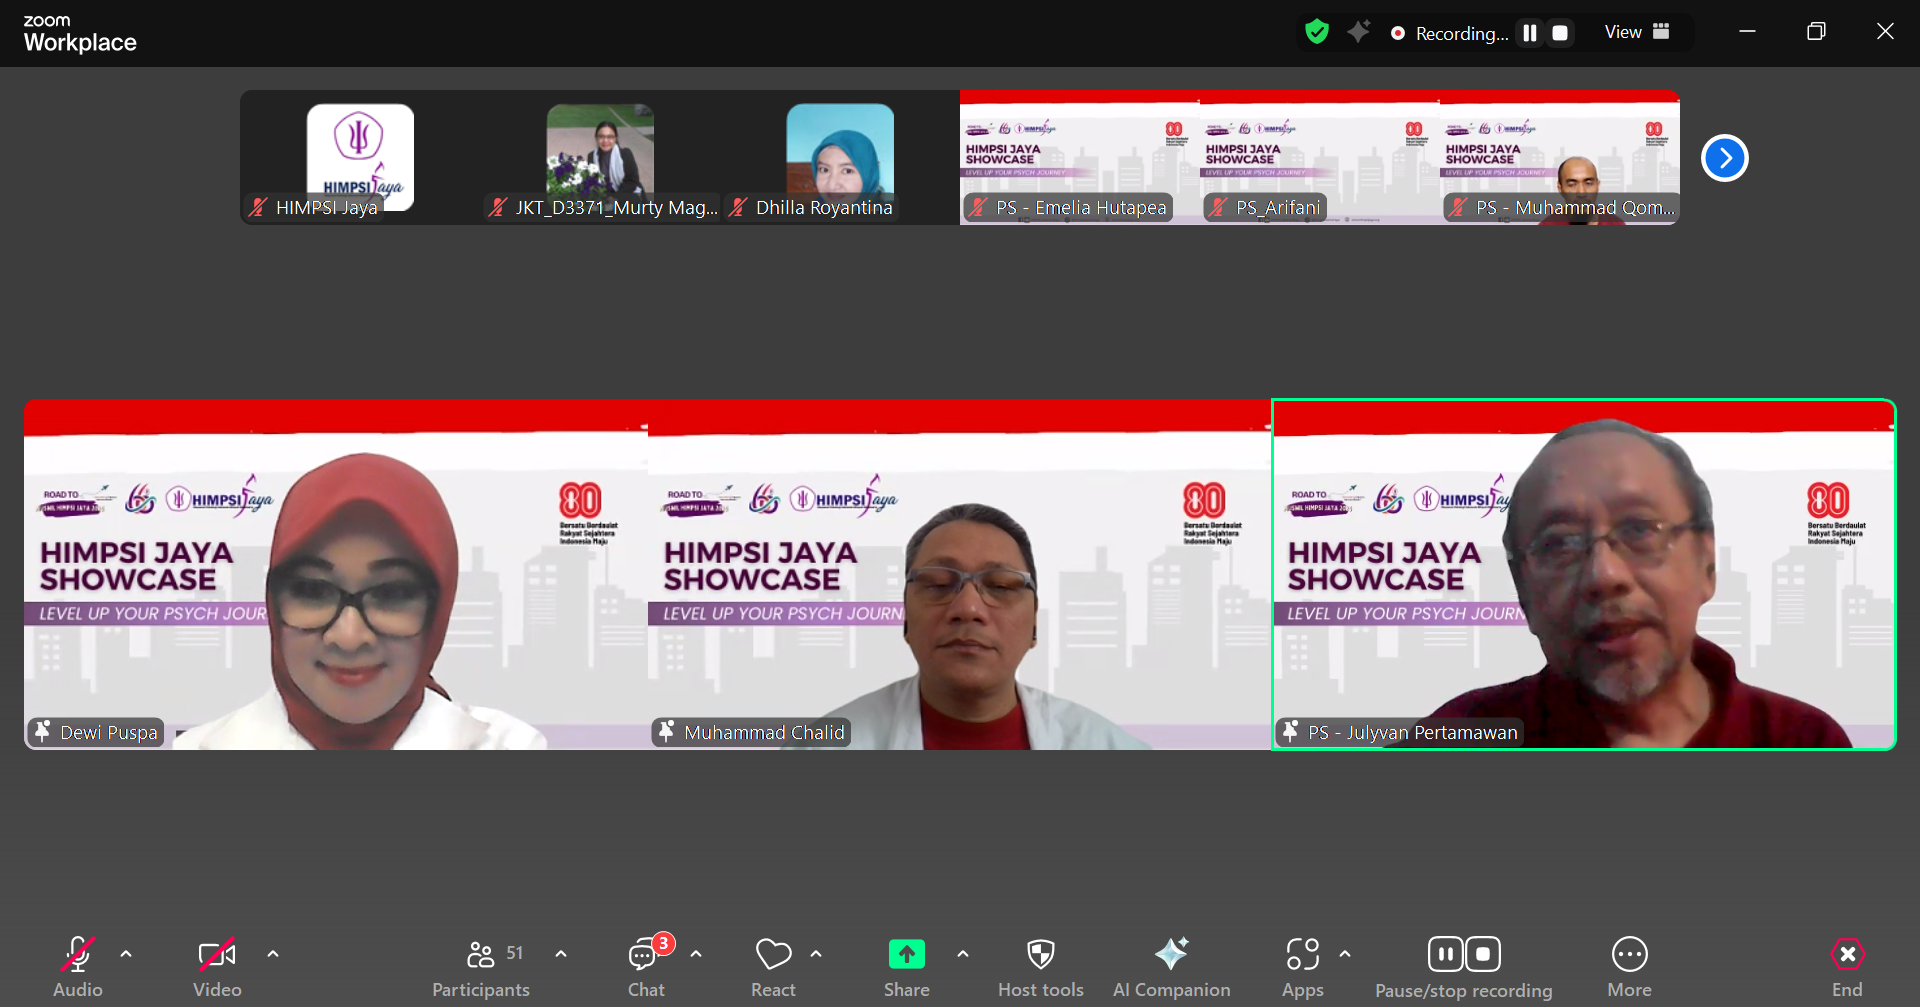
Task: Stop the recording from the bottom toolbar
Action: 1483,954
